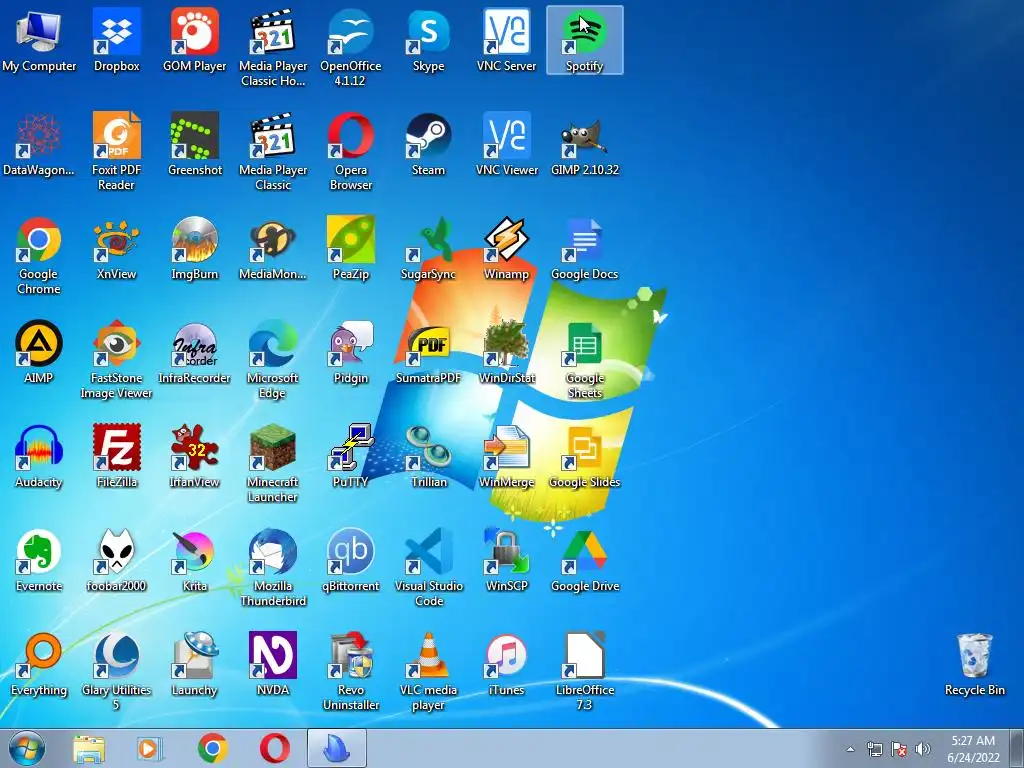The image size is (1024, 768).
Task: Click the ImgBurn desktop icon
Action: pos(195,248)
